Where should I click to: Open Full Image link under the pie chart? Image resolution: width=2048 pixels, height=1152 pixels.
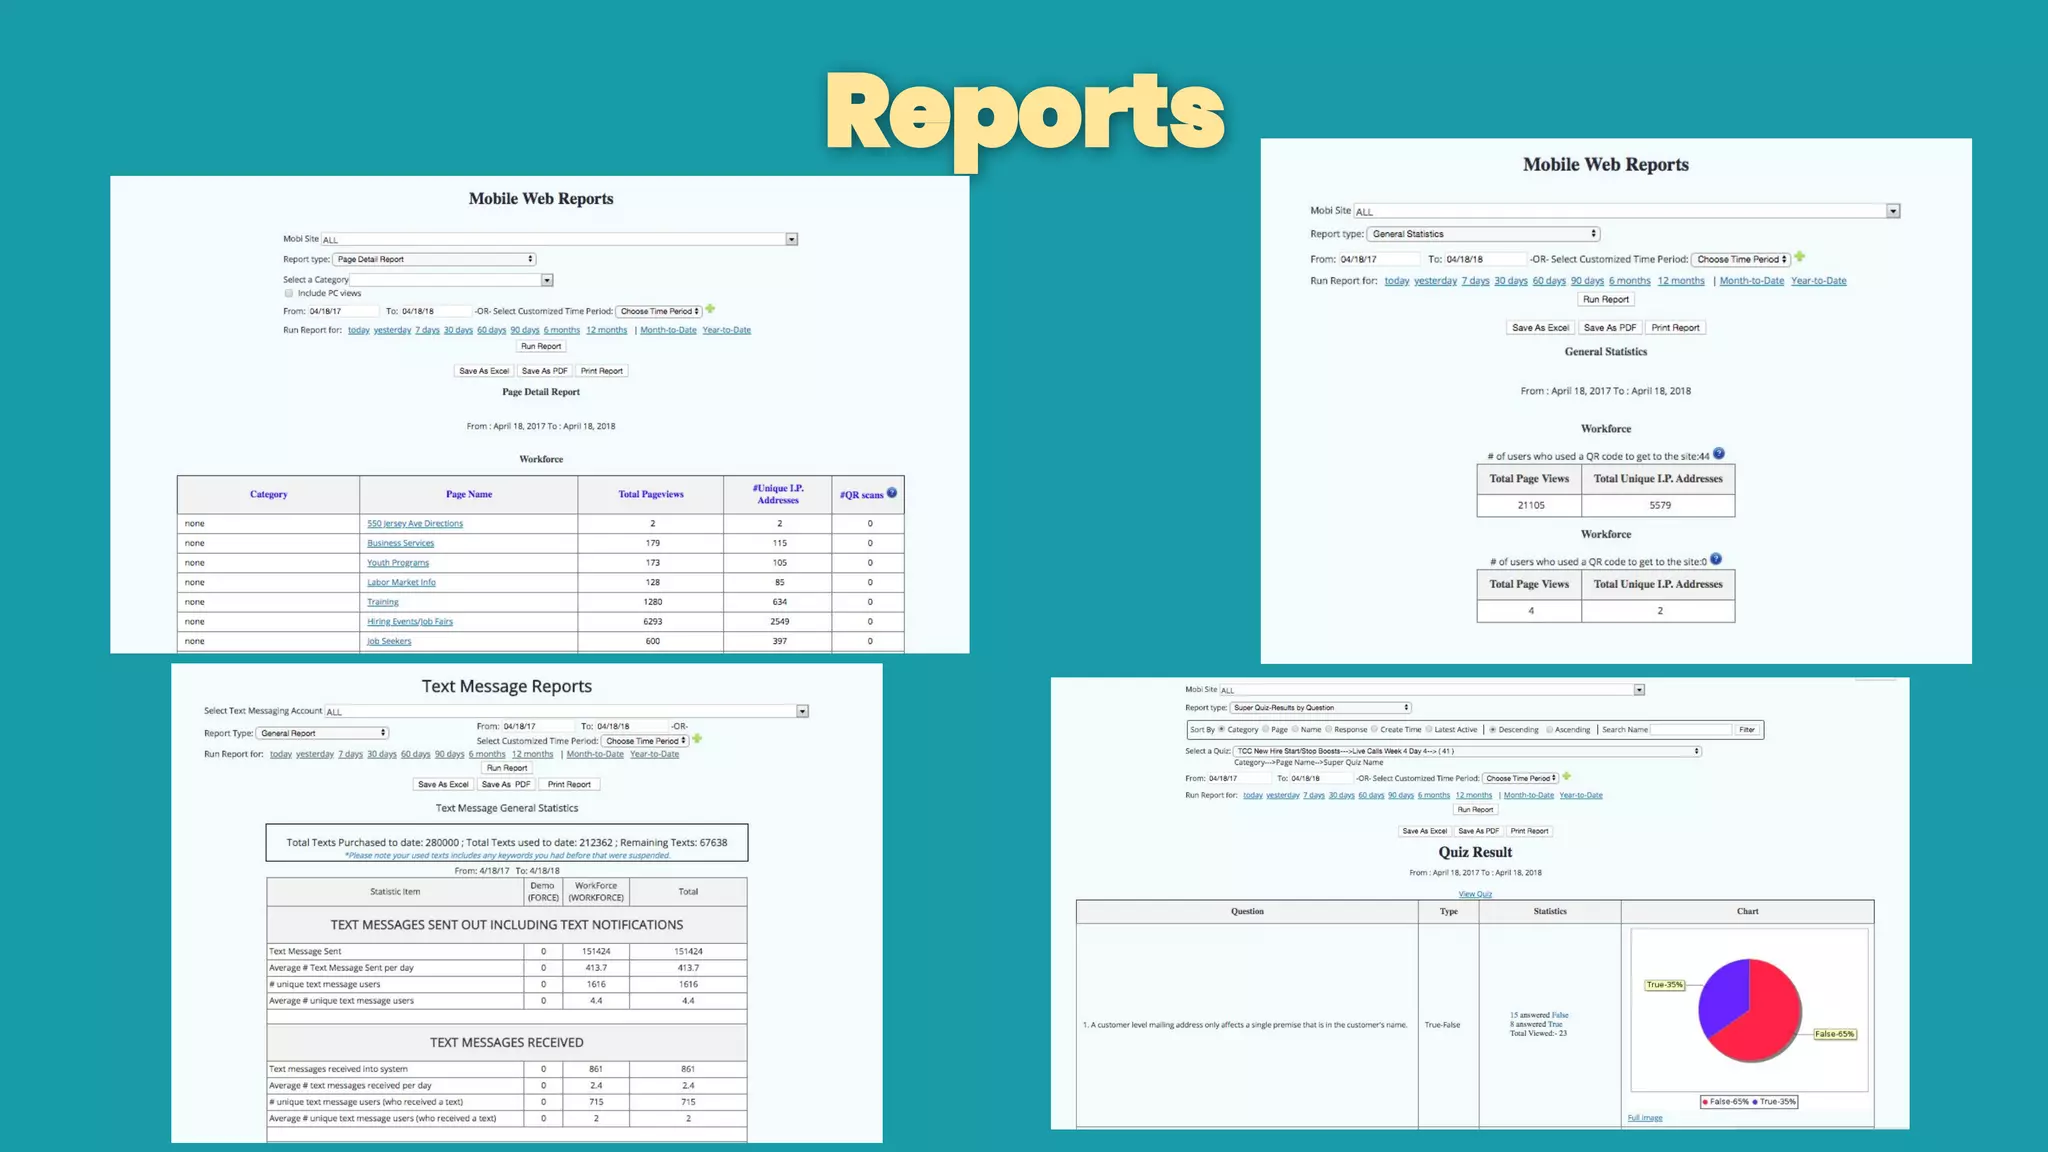click(1645, 1118)
